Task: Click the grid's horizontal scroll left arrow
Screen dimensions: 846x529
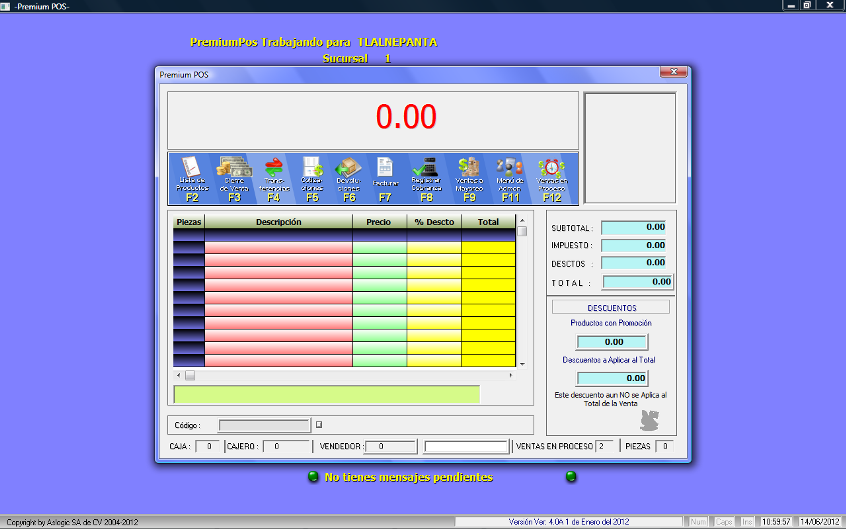Action: (x=179, y=375)
